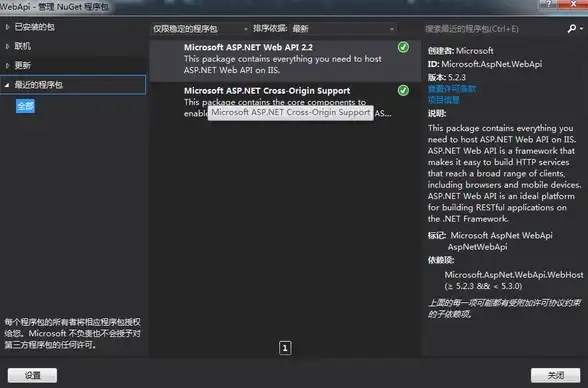Image resolution: width=588 pixels, height=388 pixels.
Task: Click the green installed checkmark for Cross-Origin Support
Action: tap(403, 90)
